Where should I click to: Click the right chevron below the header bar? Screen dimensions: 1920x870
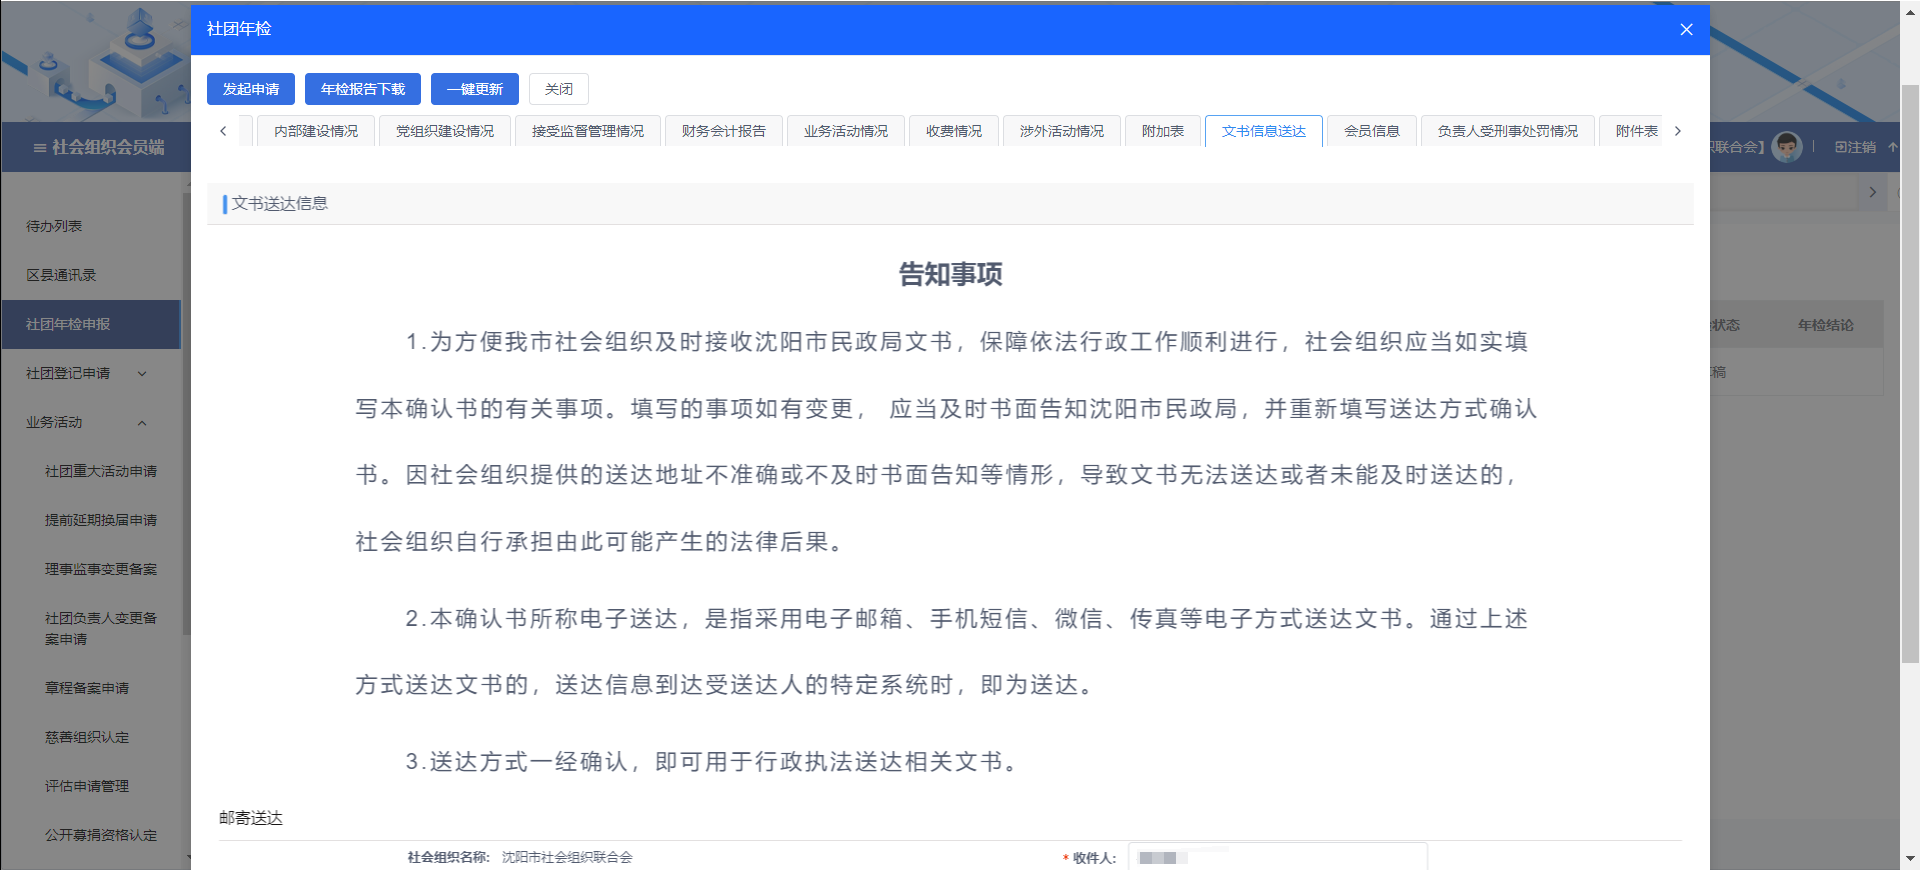[x=1872, y=192]
